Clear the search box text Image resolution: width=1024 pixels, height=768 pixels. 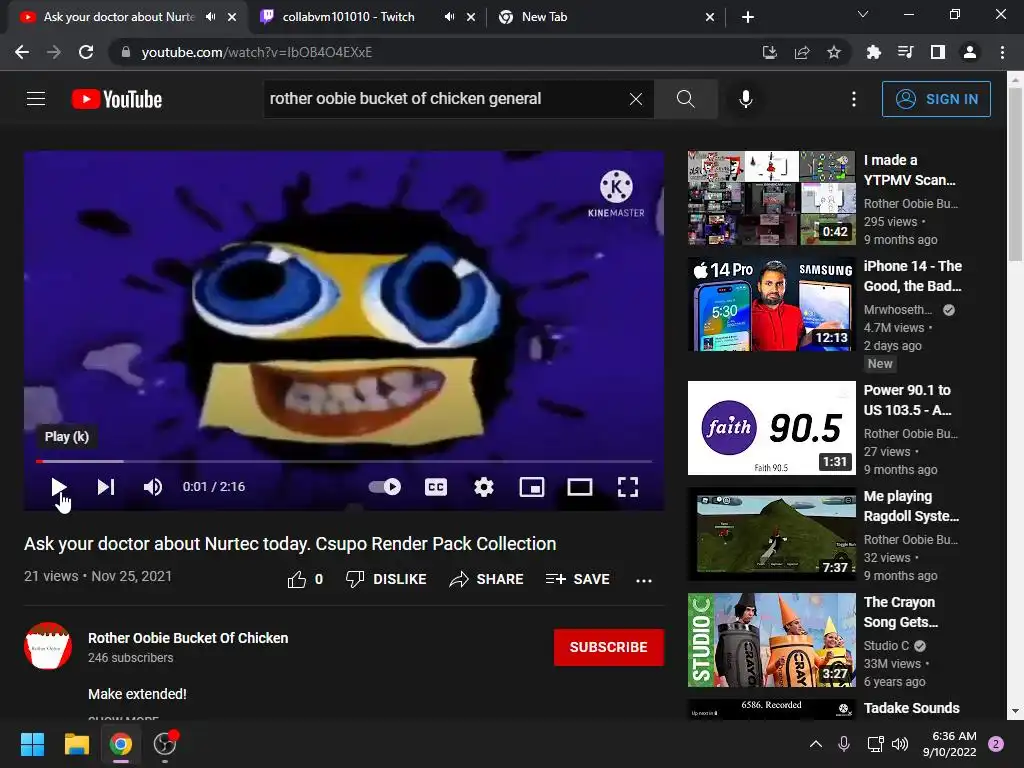(635, 99)
